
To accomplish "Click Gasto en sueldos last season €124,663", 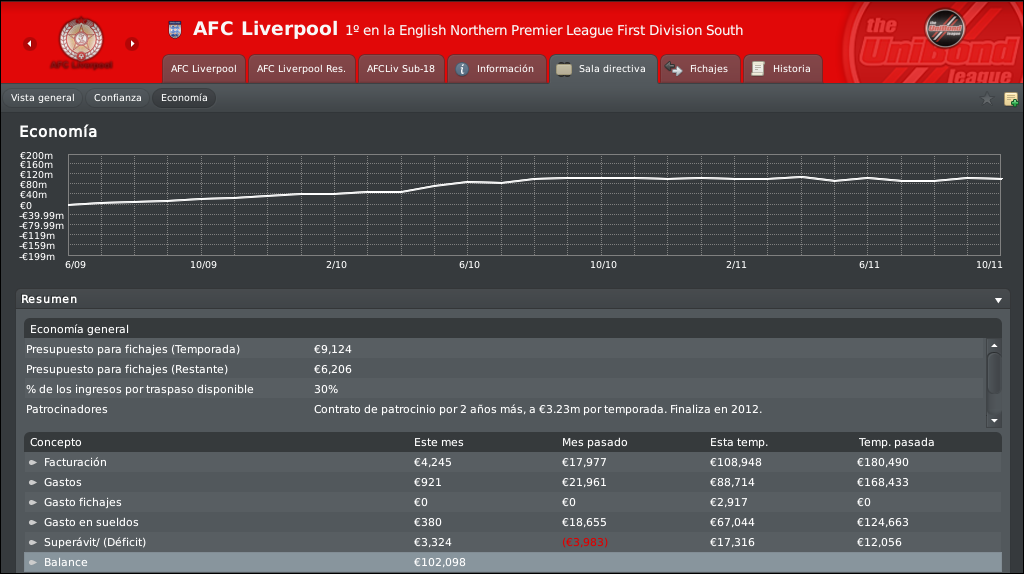I will [x=883, y=522].
